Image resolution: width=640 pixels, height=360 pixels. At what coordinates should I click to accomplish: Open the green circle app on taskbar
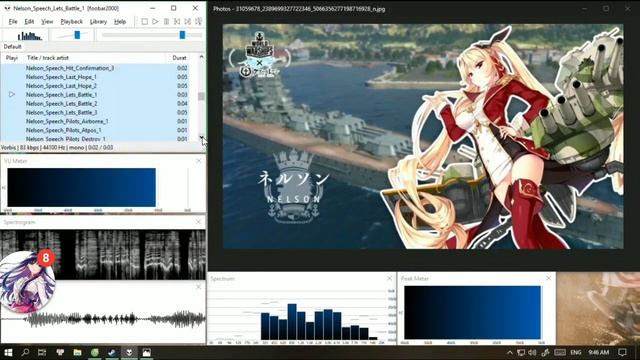point(95,352)
